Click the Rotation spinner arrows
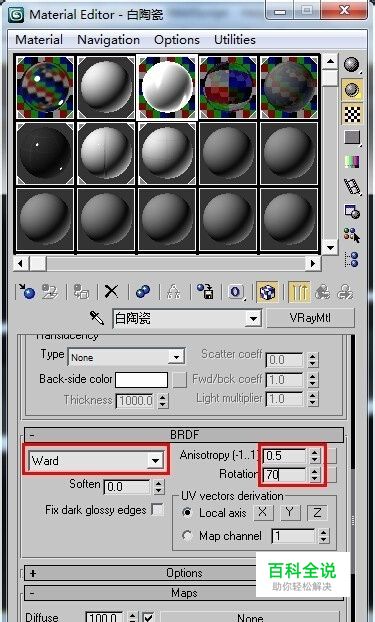Viewport: 375px width, 622px height. 315,474
